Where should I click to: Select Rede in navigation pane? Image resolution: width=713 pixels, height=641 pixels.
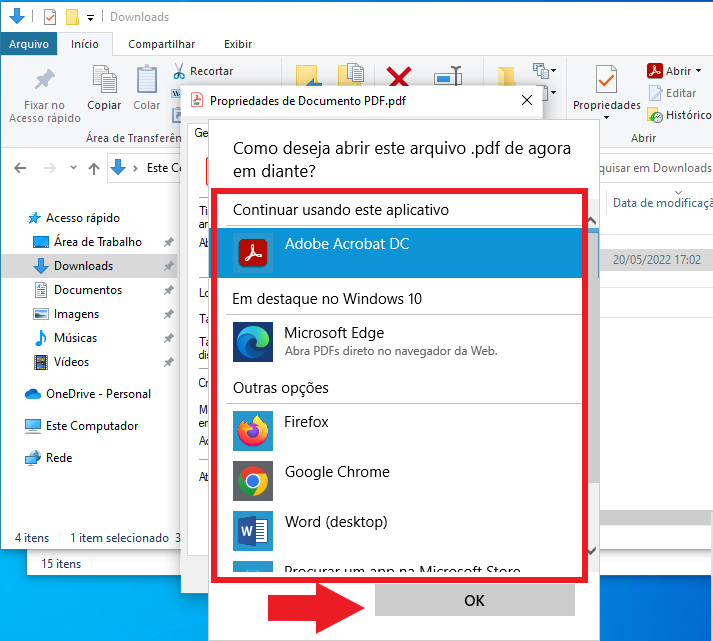49,458
